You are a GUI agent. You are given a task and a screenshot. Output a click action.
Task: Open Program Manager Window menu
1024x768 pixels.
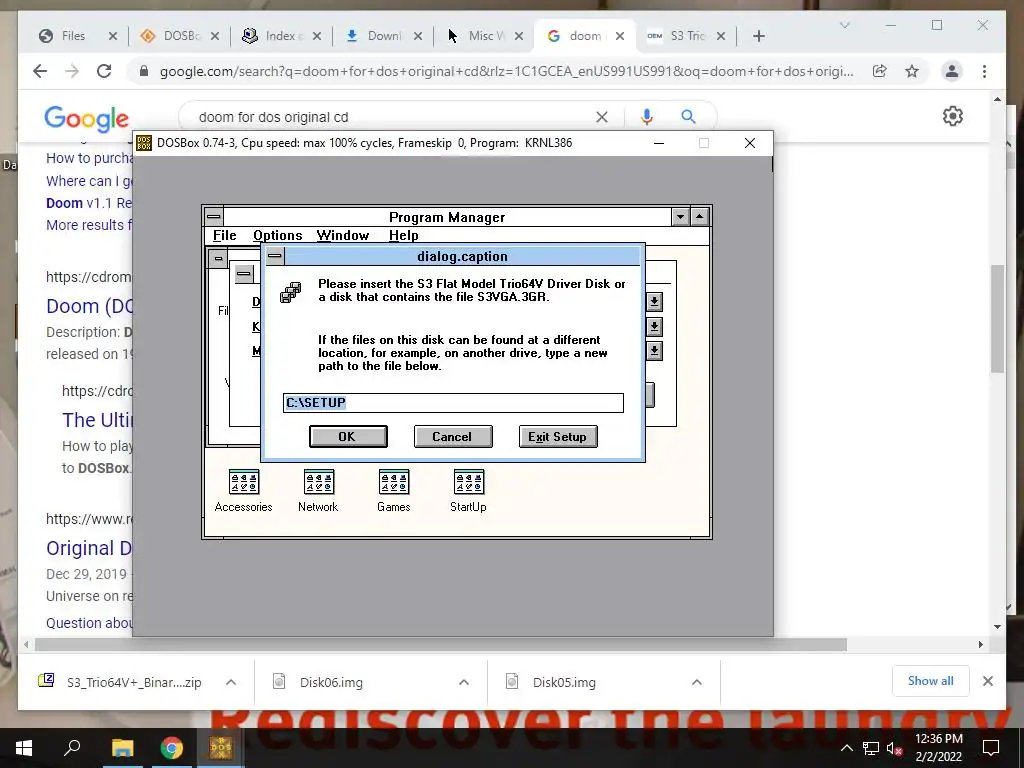coord(343,235)
